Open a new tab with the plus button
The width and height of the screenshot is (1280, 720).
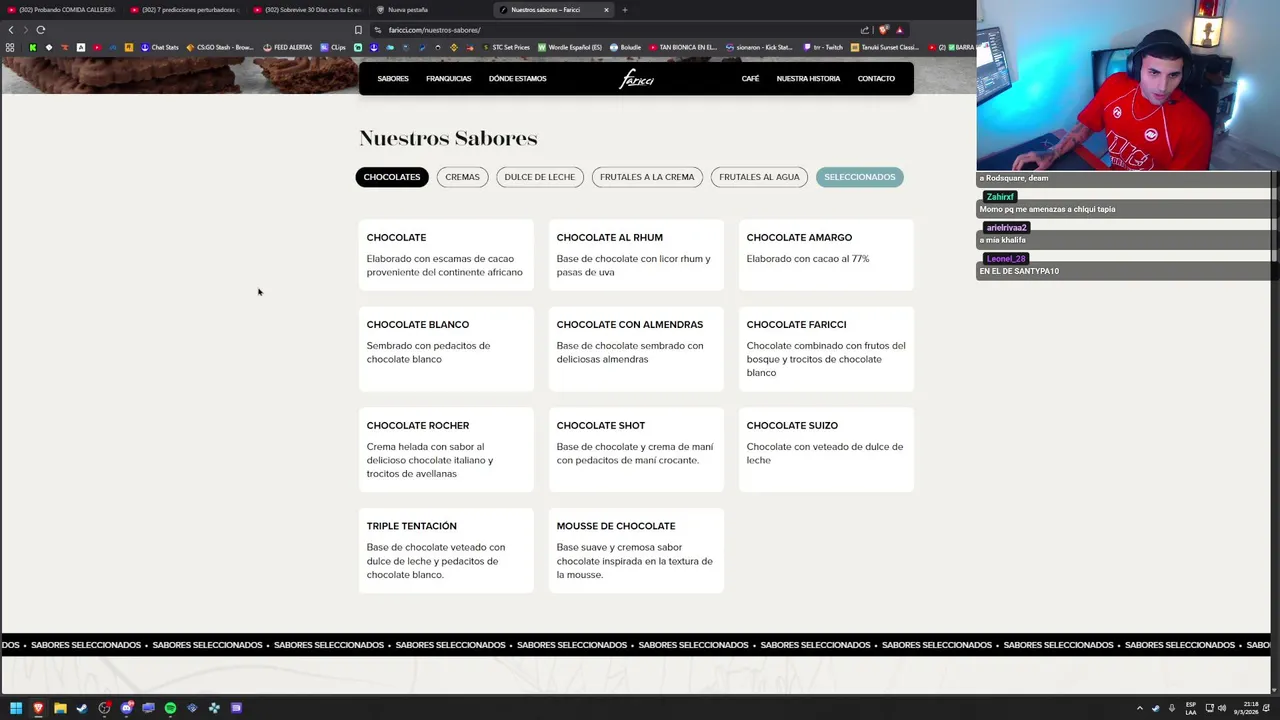pos(625,10)
